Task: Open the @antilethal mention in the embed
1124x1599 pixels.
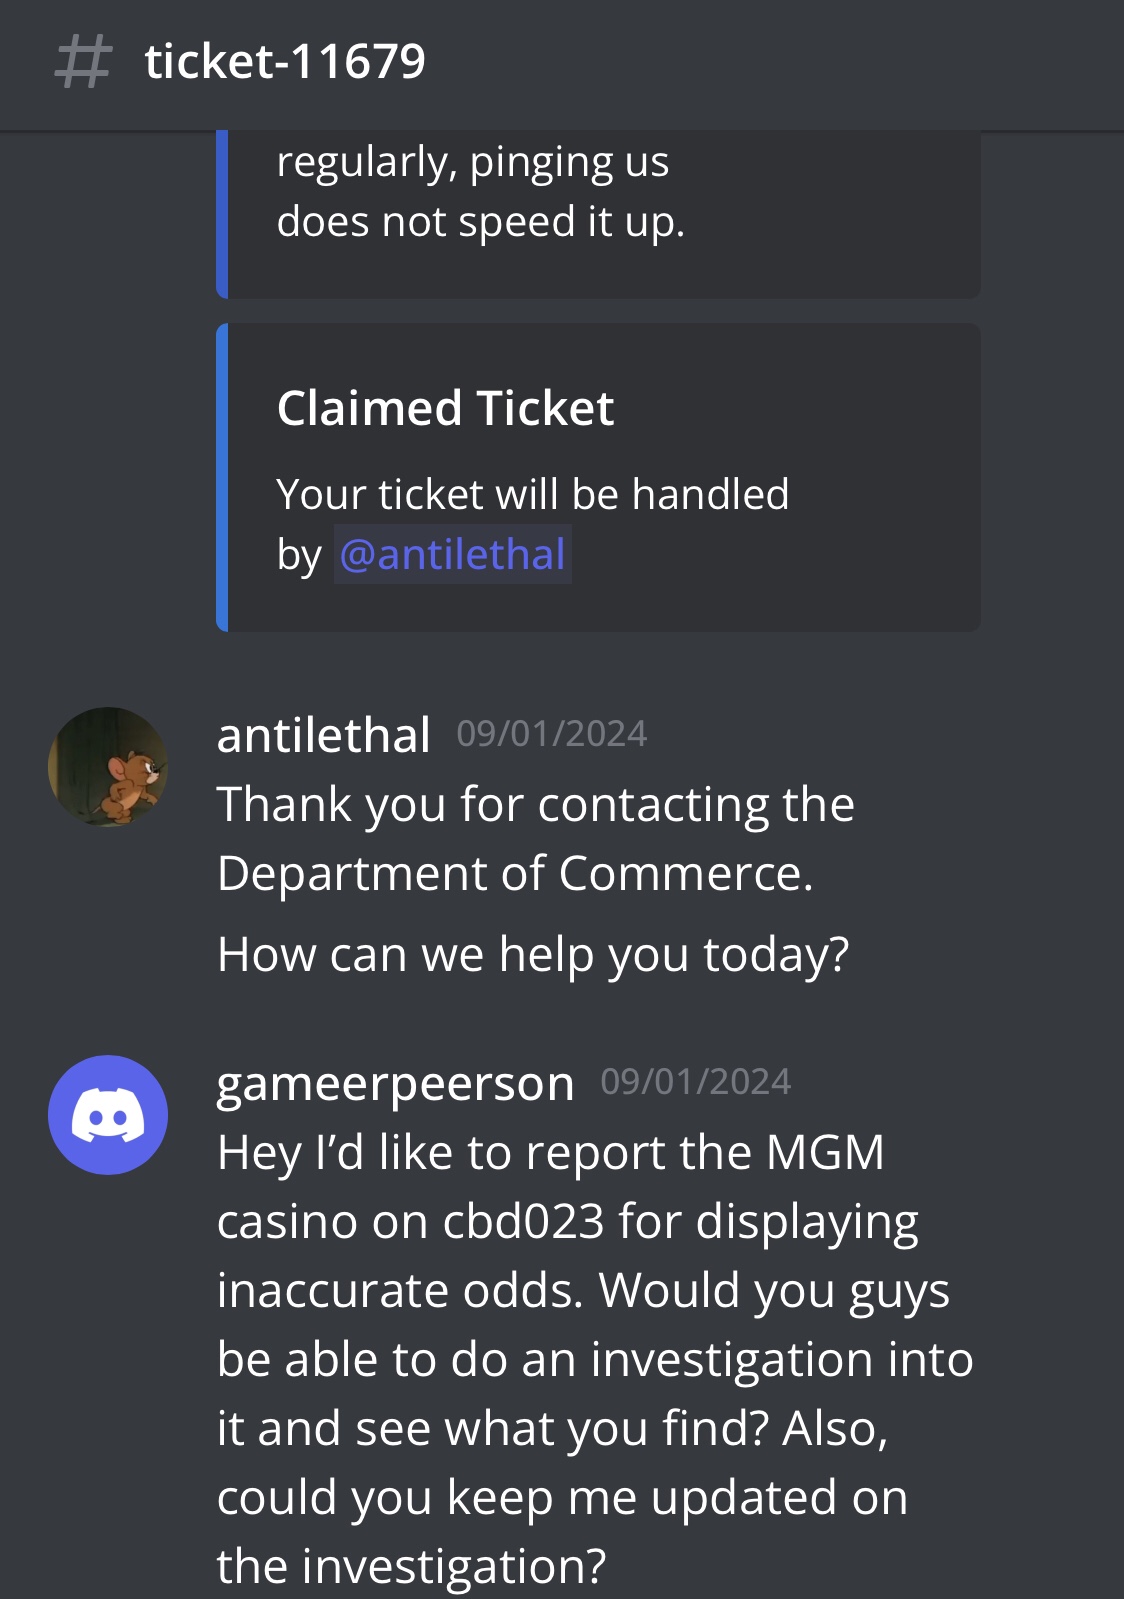Action: [452, 555]
